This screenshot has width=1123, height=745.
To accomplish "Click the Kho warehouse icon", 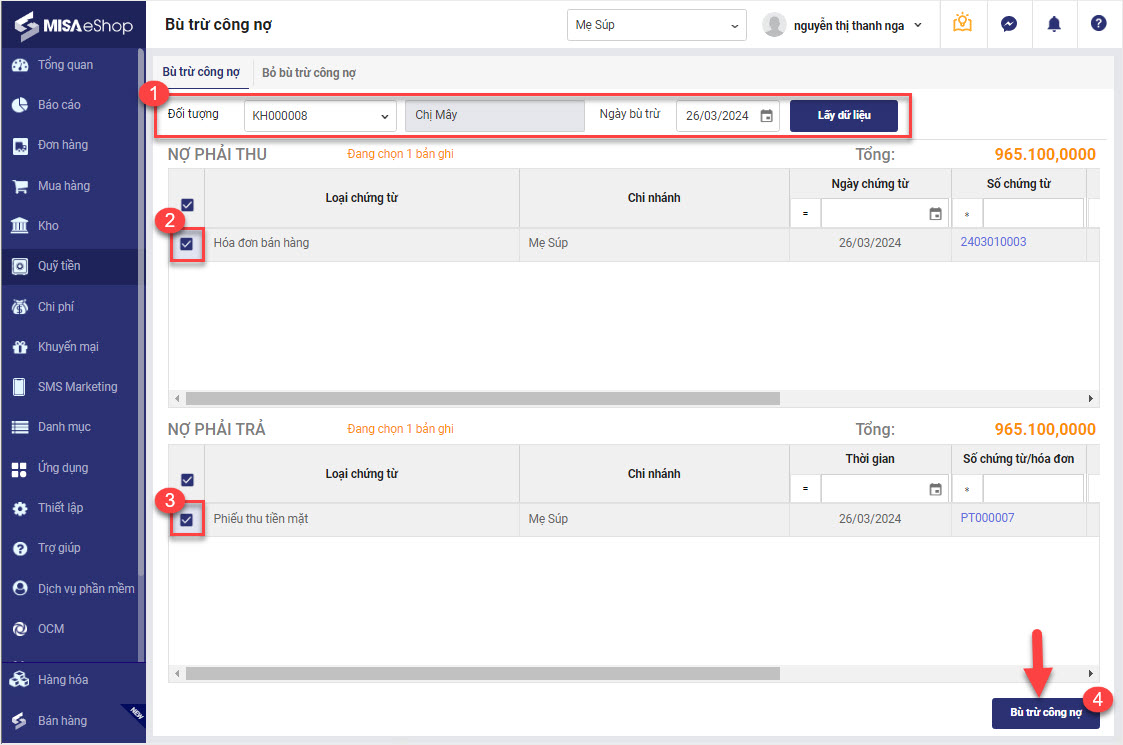I will pyautogui.click(x=19, y=226).
